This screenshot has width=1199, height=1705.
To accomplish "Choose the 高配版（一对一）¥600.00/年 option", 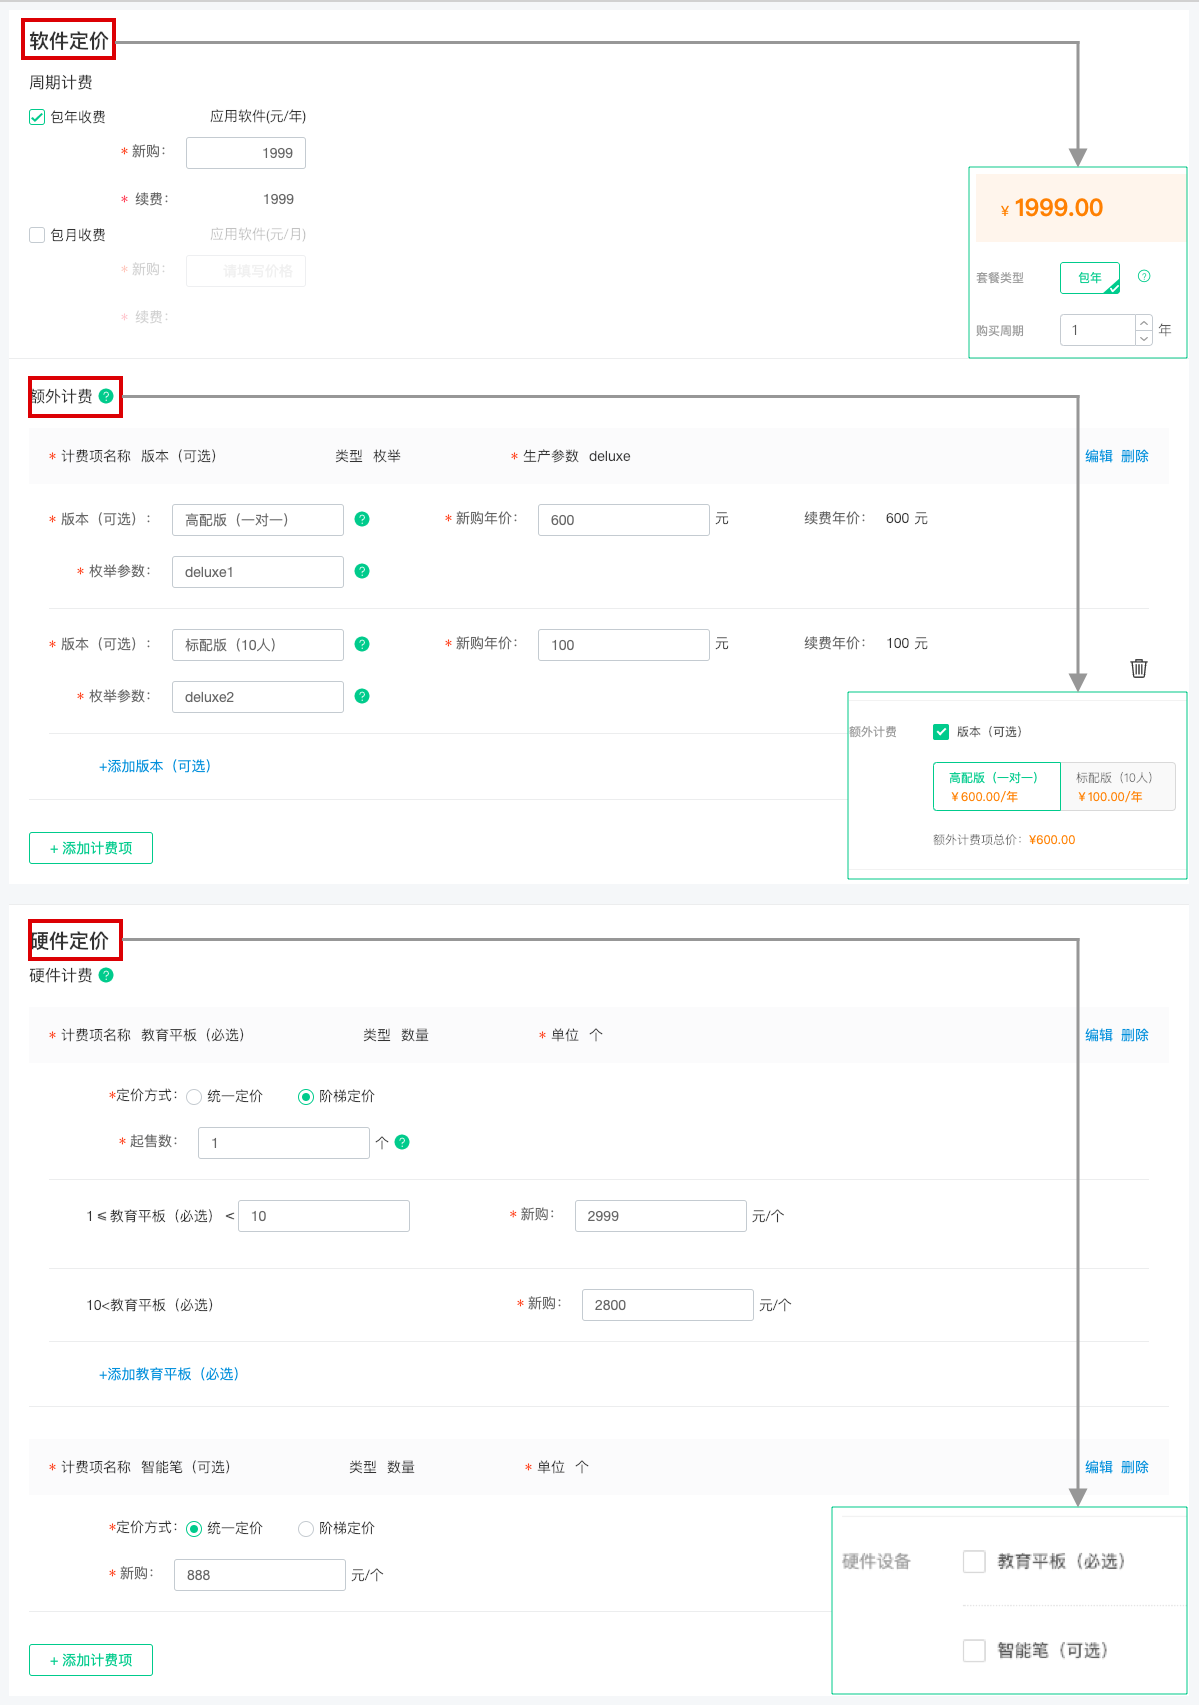I will pos(997,787).
